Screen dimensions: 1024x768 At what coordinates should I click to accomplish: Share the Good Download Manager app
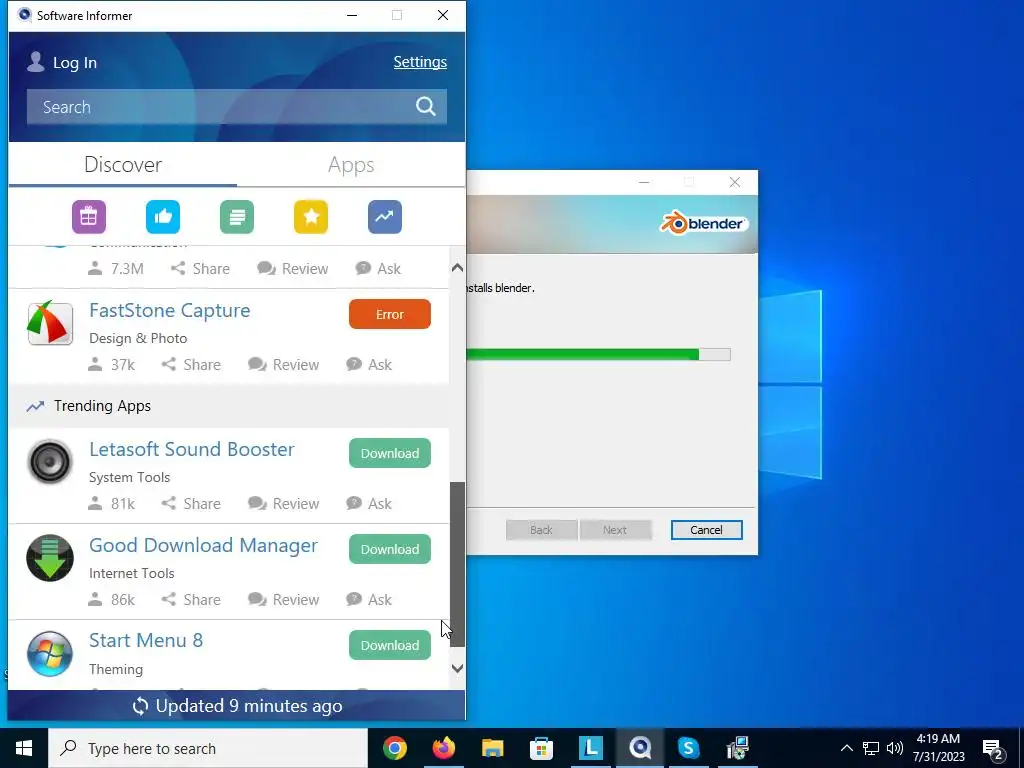tap(191, 600)
